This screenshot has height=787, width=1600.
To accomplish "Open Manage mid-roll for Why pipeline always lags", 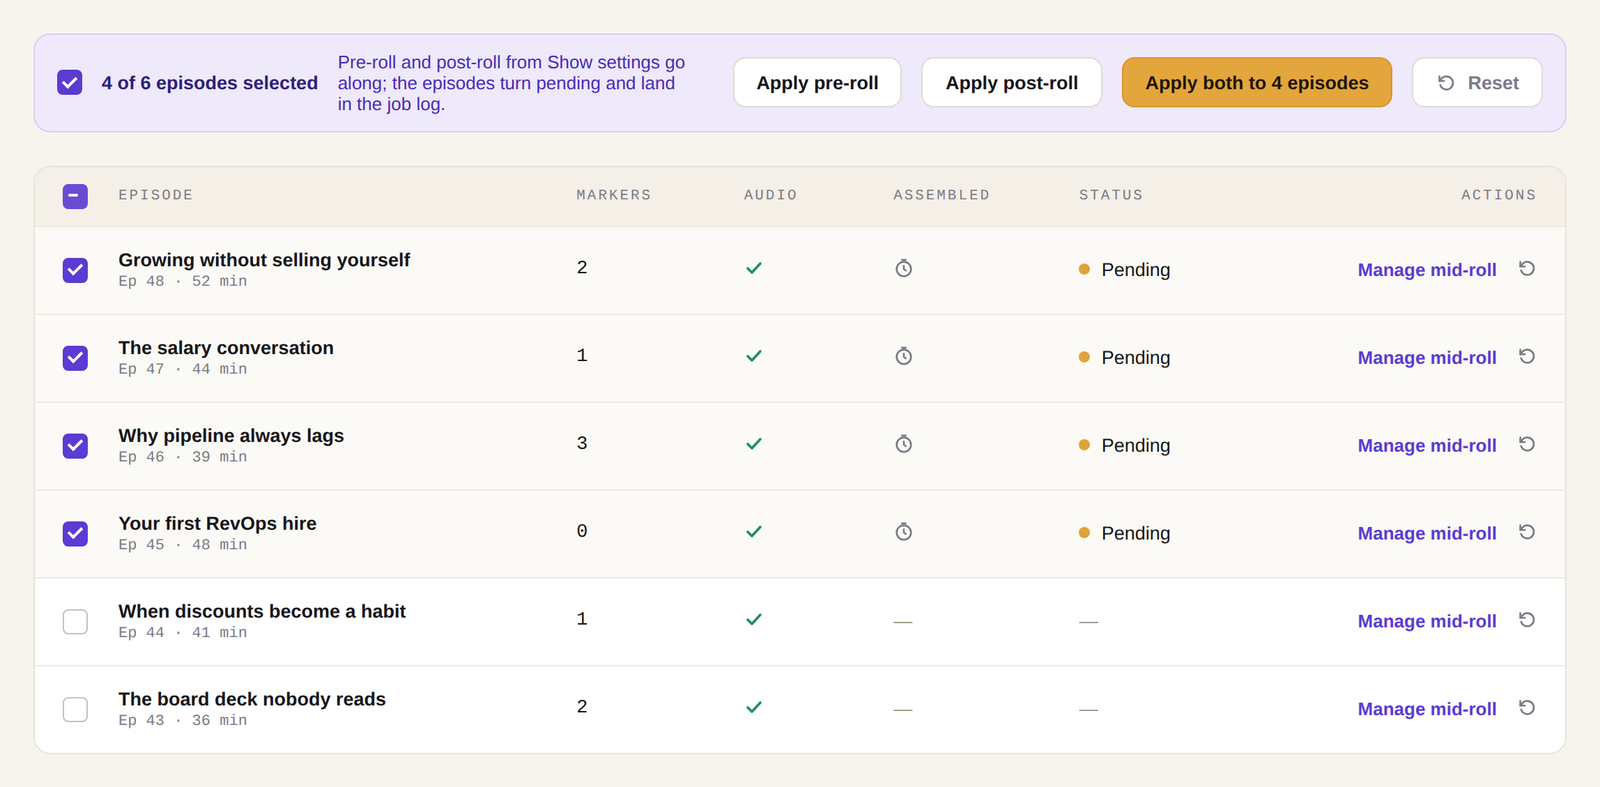I will point(1427,446).
